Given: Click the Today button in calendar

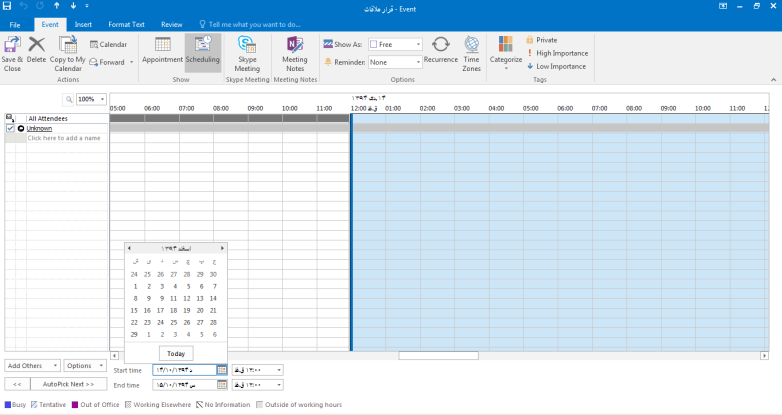Looking at the screenshot, I should point(176,353).
